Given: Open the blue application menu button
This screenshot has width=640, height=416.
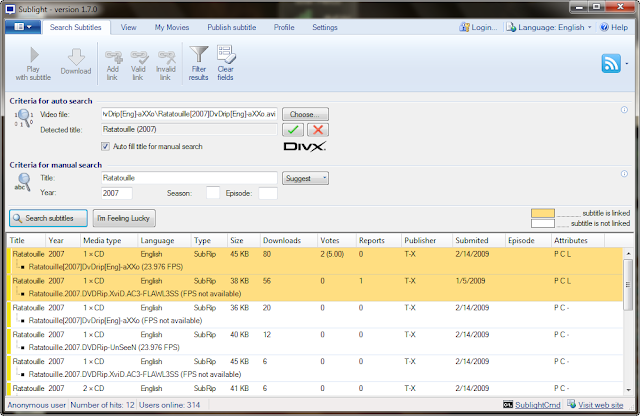Looking at the screenshot, I should 23,27.
